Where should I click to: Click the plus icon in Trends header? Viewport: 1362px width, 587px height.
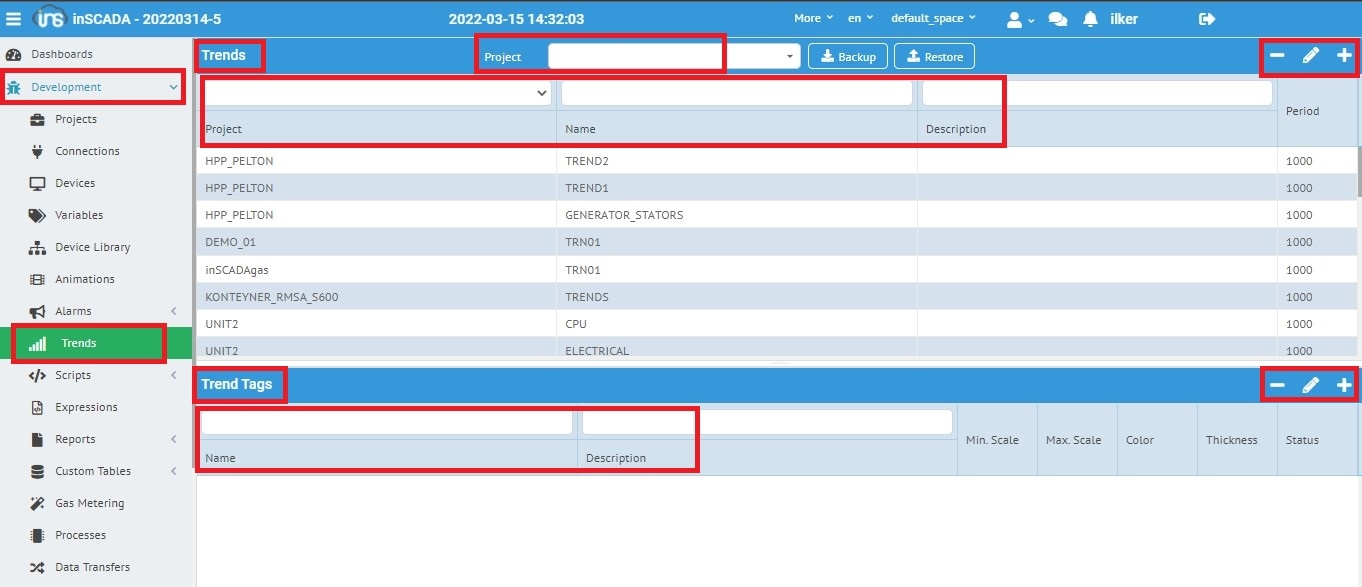(x=1344, y=56)
